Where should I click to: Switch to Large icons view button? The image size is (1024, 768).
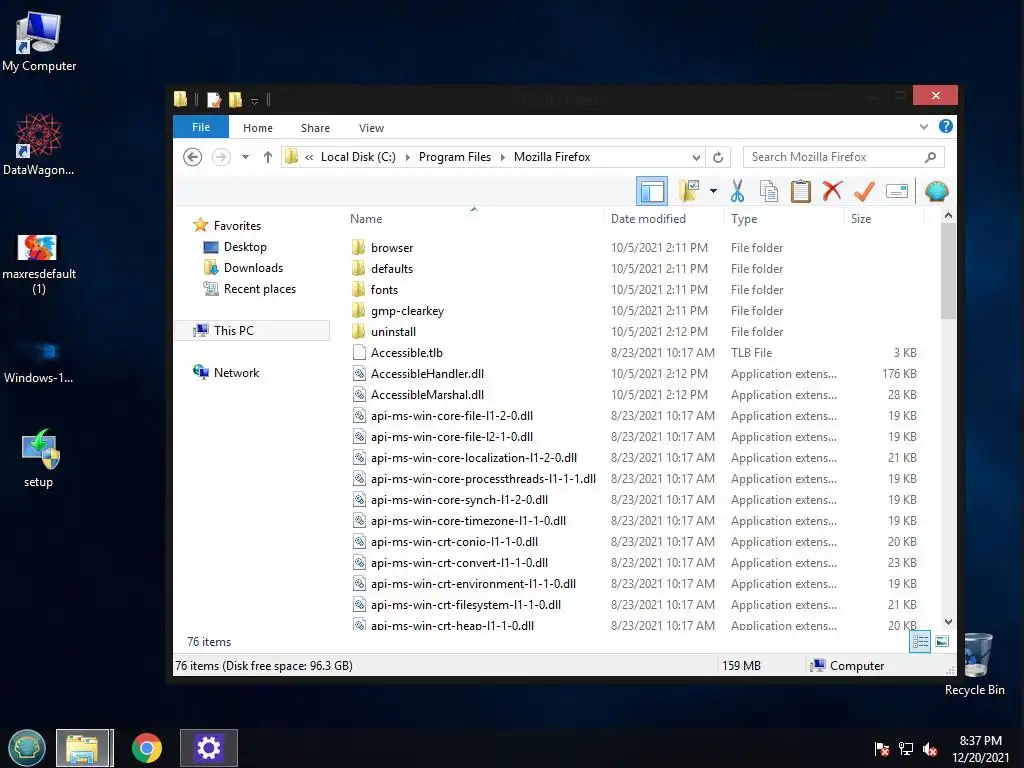tap(942, 641)
